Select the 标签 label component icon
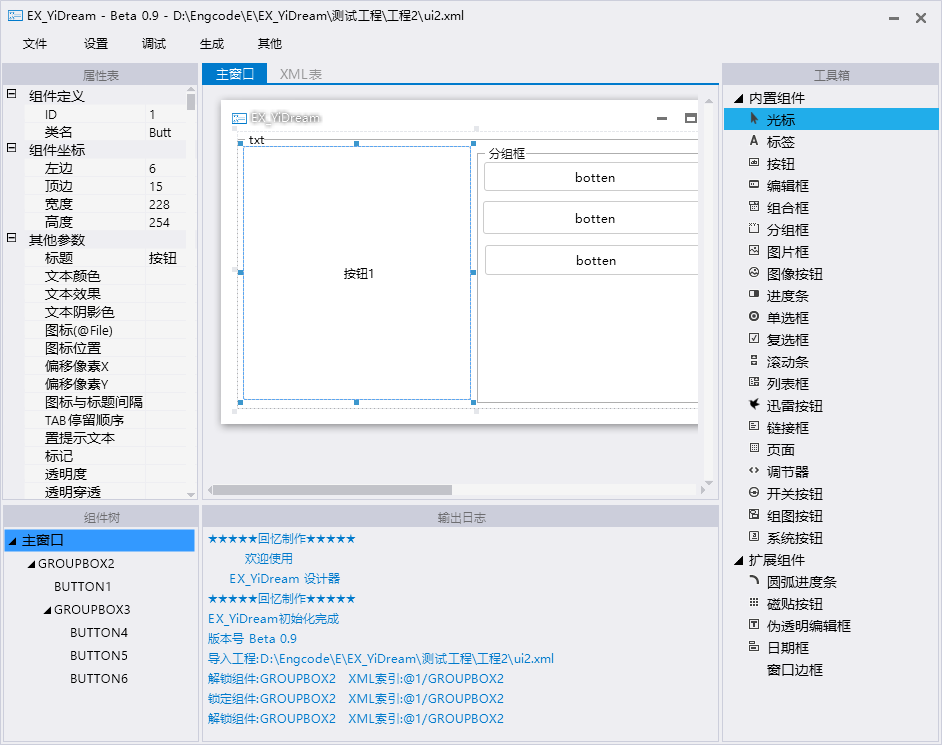 click(754, 142)
